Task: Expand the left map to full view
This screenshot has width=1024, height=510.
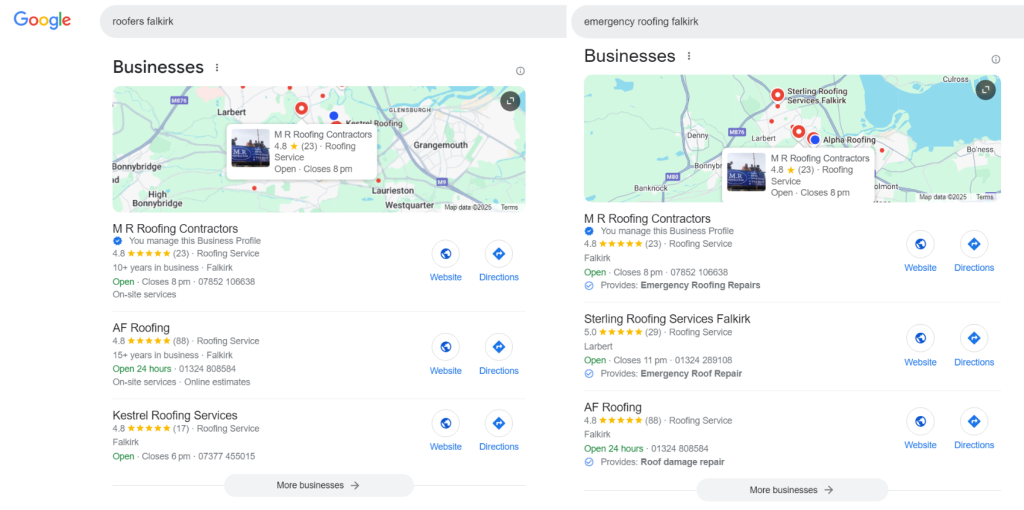Action: pos(510,101)
